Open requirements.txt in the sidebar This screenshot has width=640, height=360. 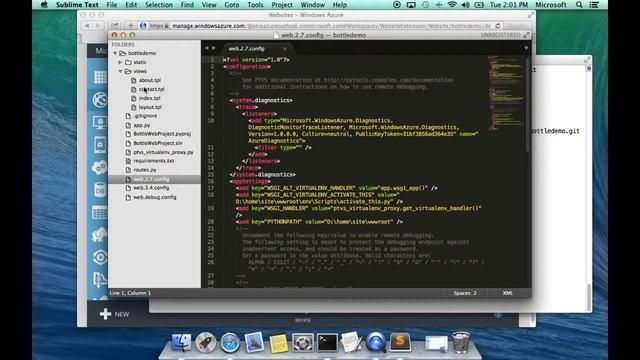click(153, 161)
